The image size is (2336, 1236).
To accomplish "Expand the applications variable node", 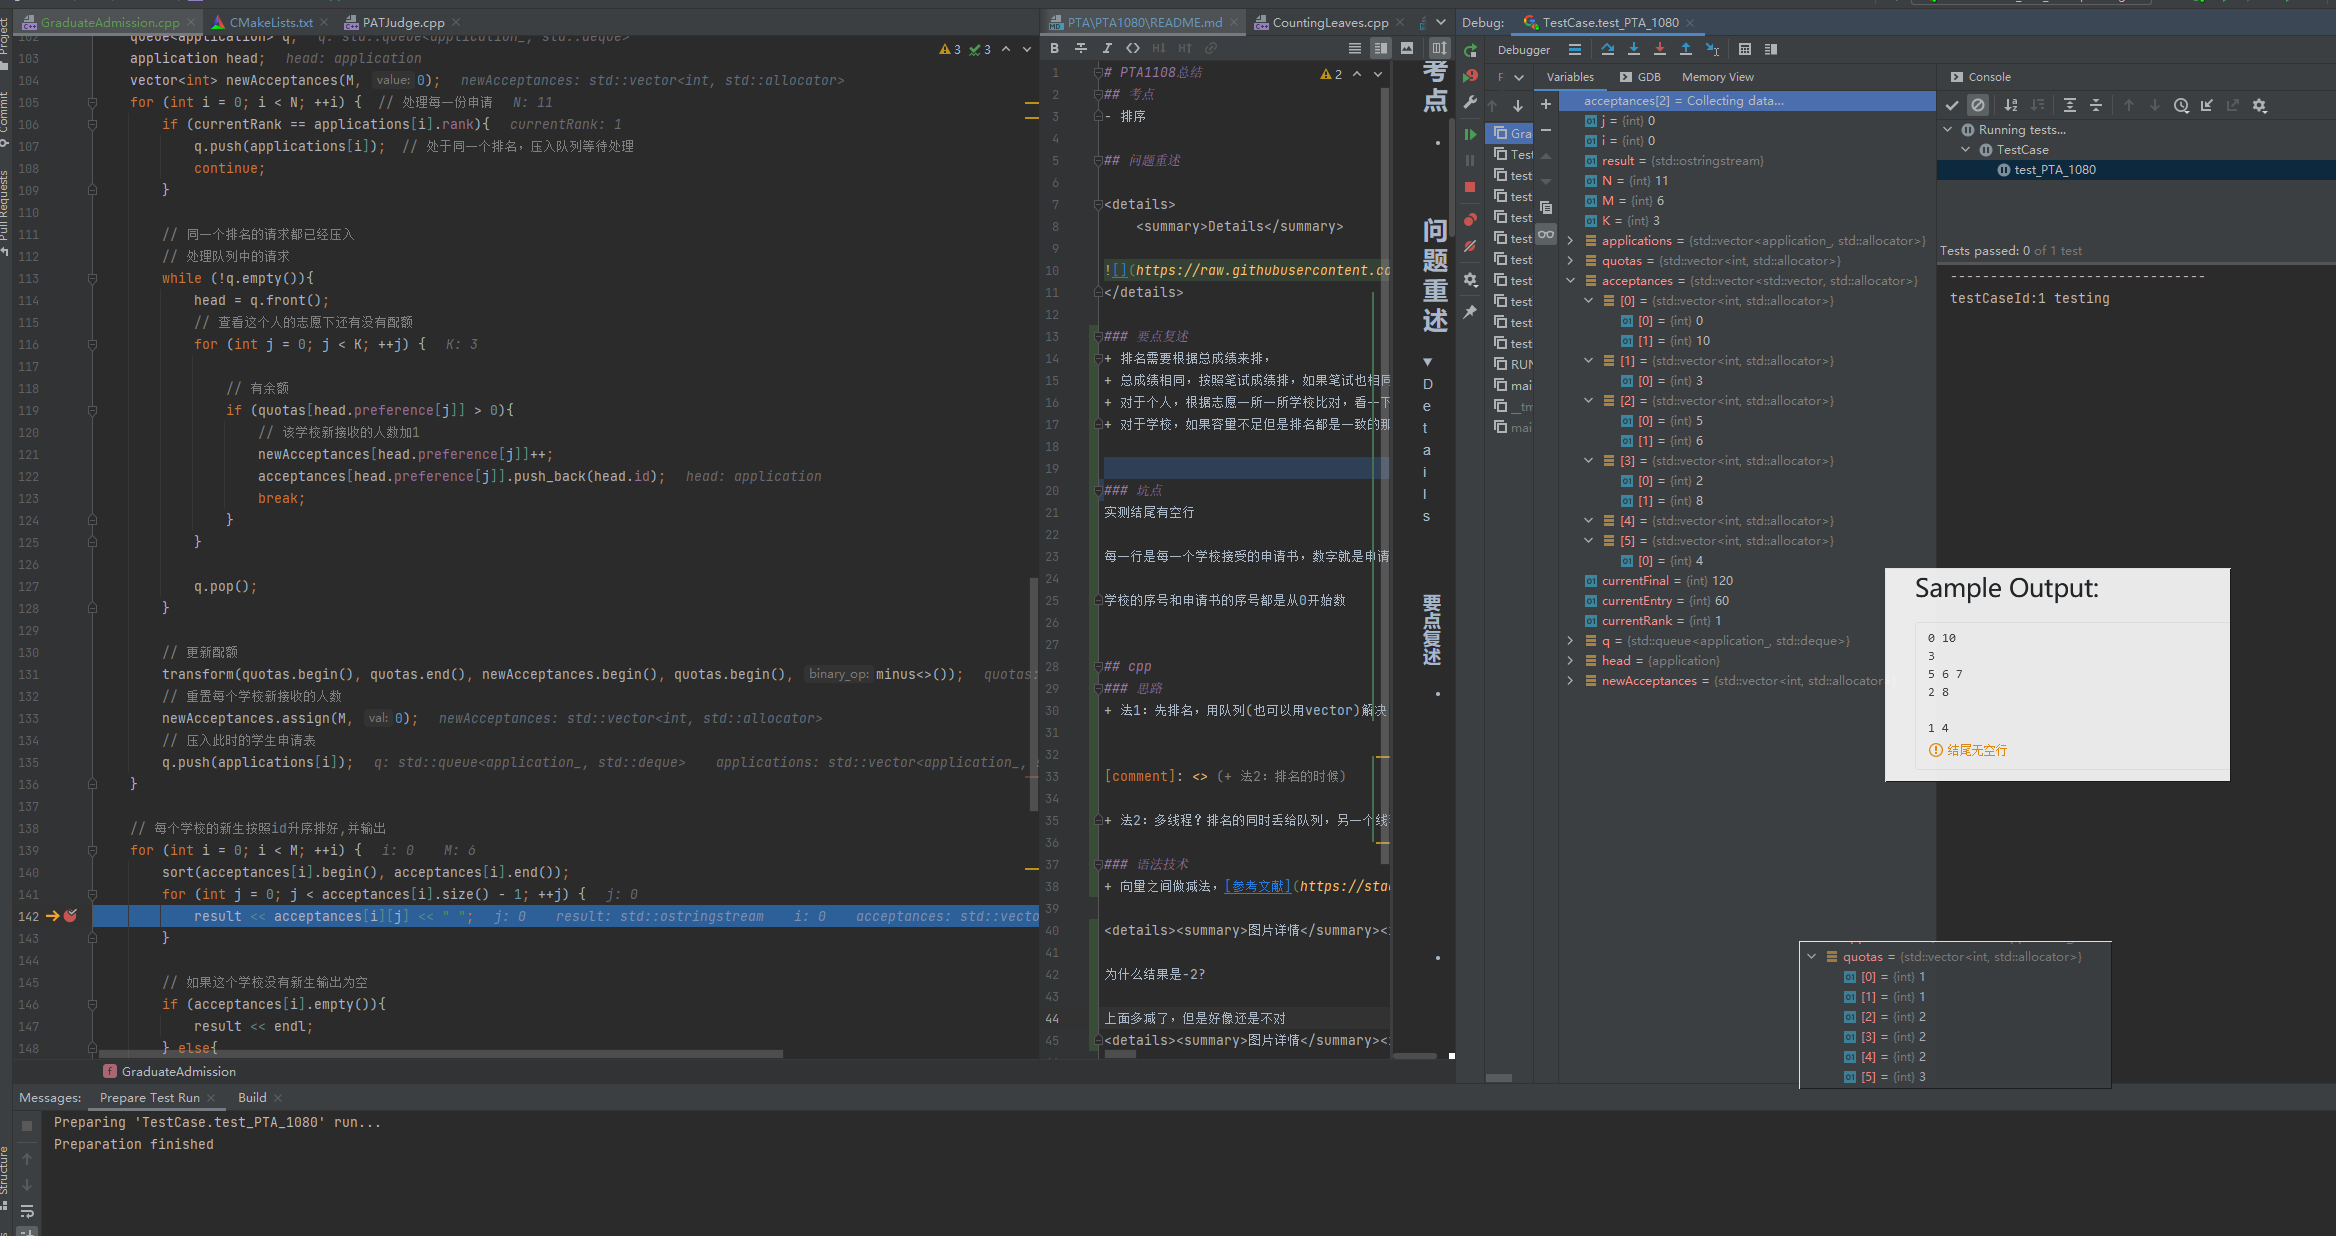I will [x=1570, y=241].
